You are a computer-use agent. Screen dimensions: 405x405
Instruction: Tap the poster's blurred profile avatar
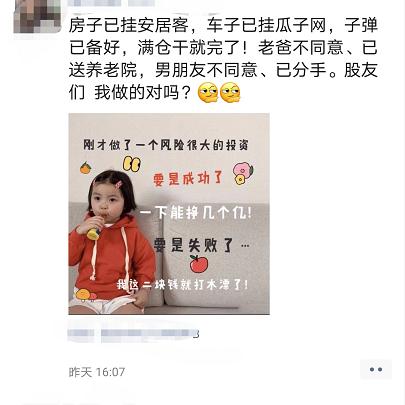37,16
